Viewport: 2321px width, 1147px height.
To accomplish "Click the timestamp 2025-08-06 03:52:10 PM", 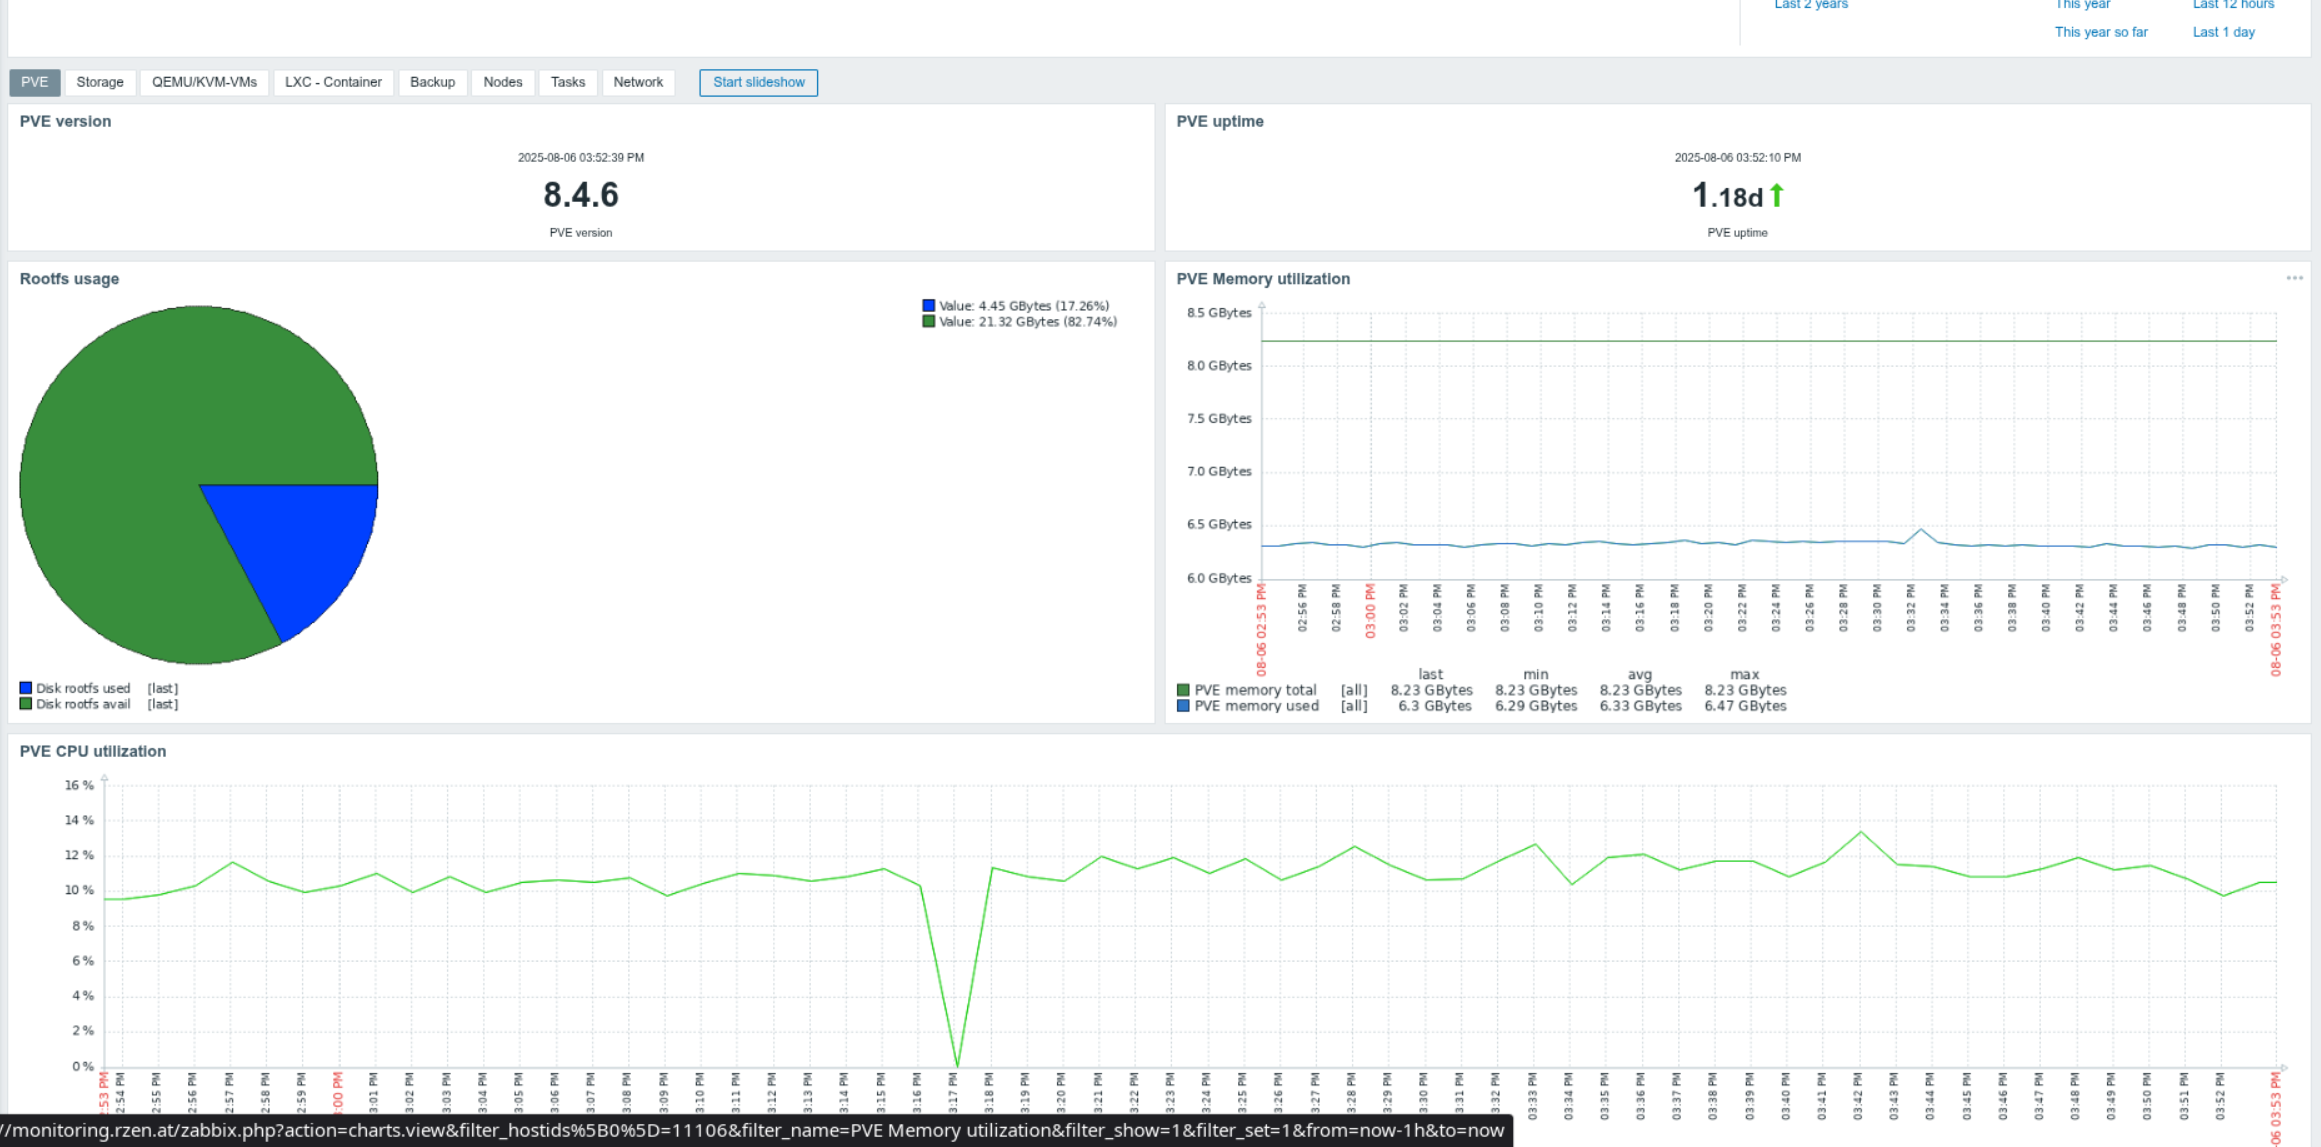I will [1738, 157].
